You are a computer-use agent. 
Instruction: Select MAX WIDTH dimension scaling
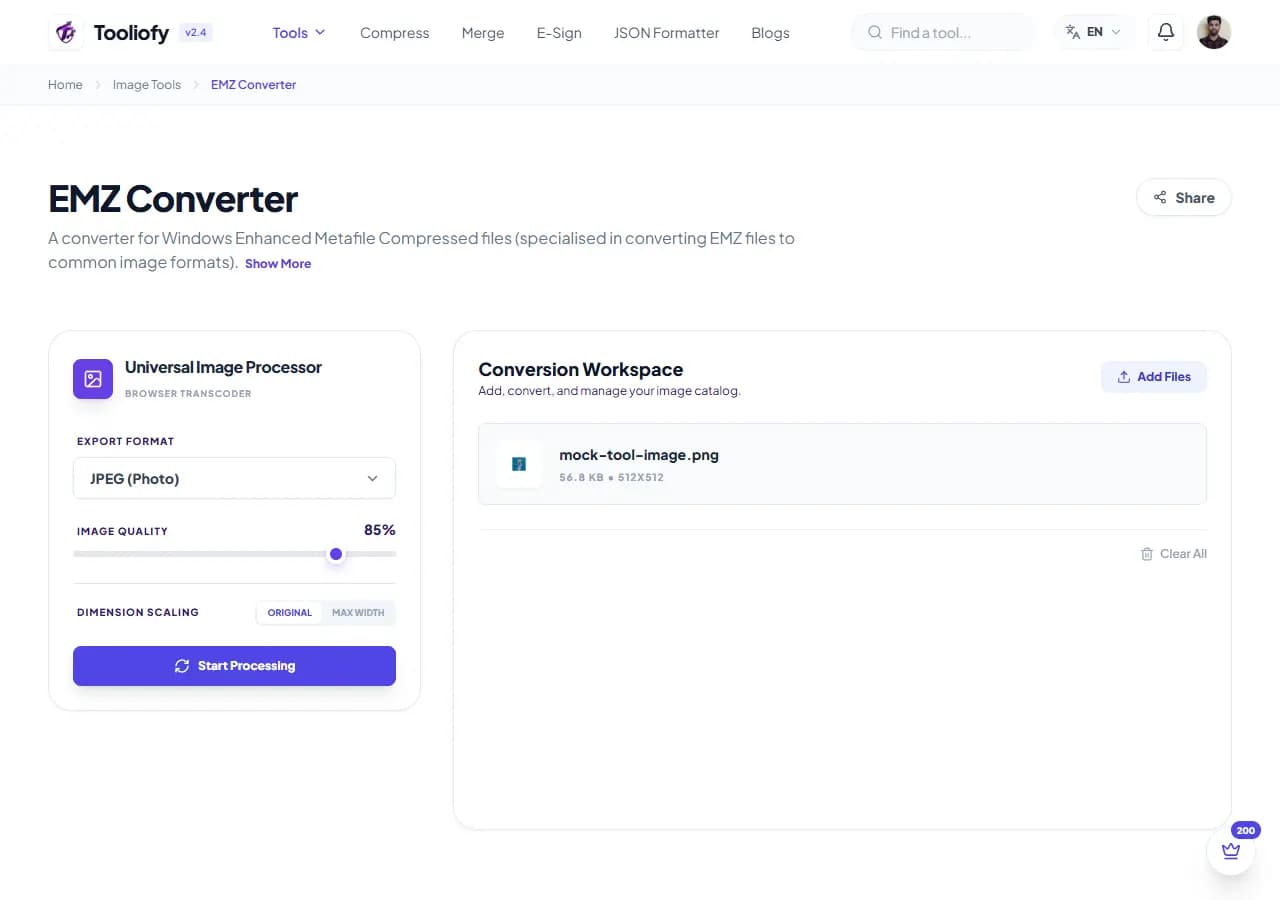(358, 612)
